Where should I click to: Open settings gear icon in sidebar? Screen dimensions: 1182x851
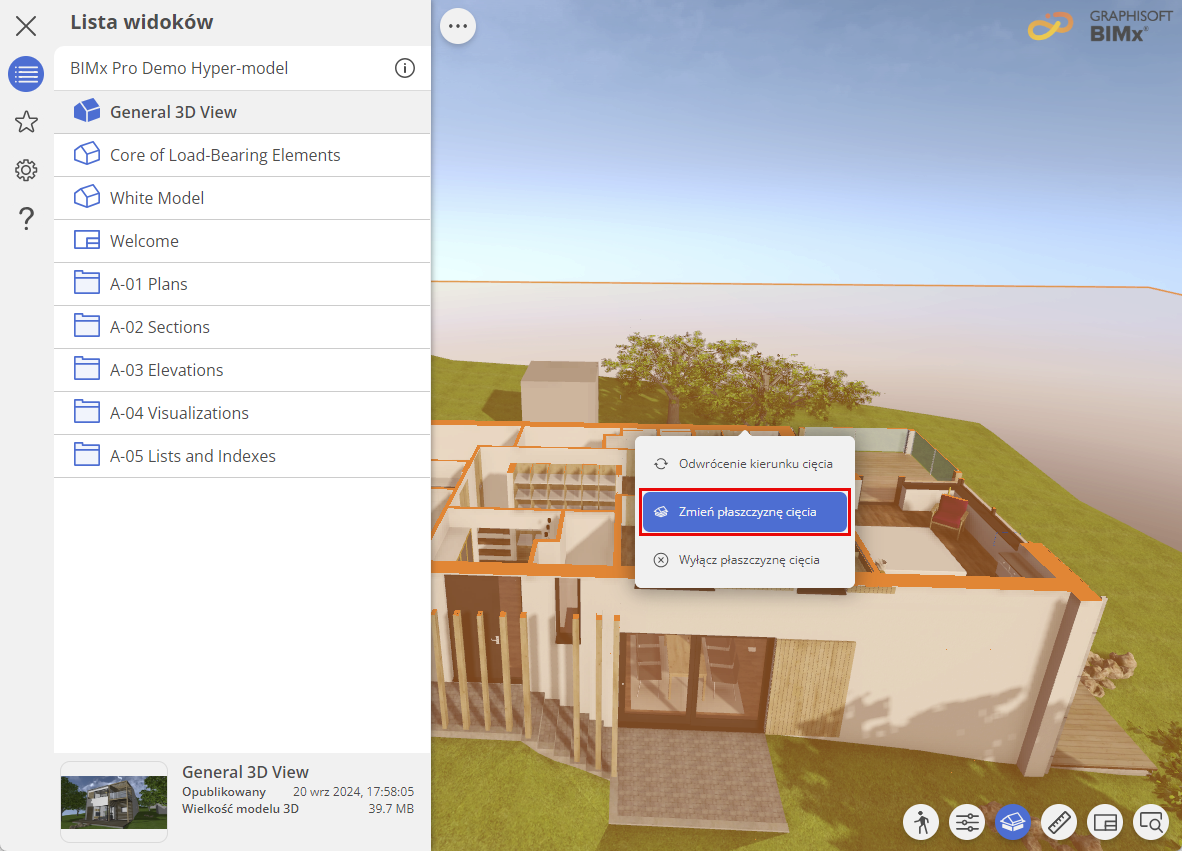pos(26,170)
